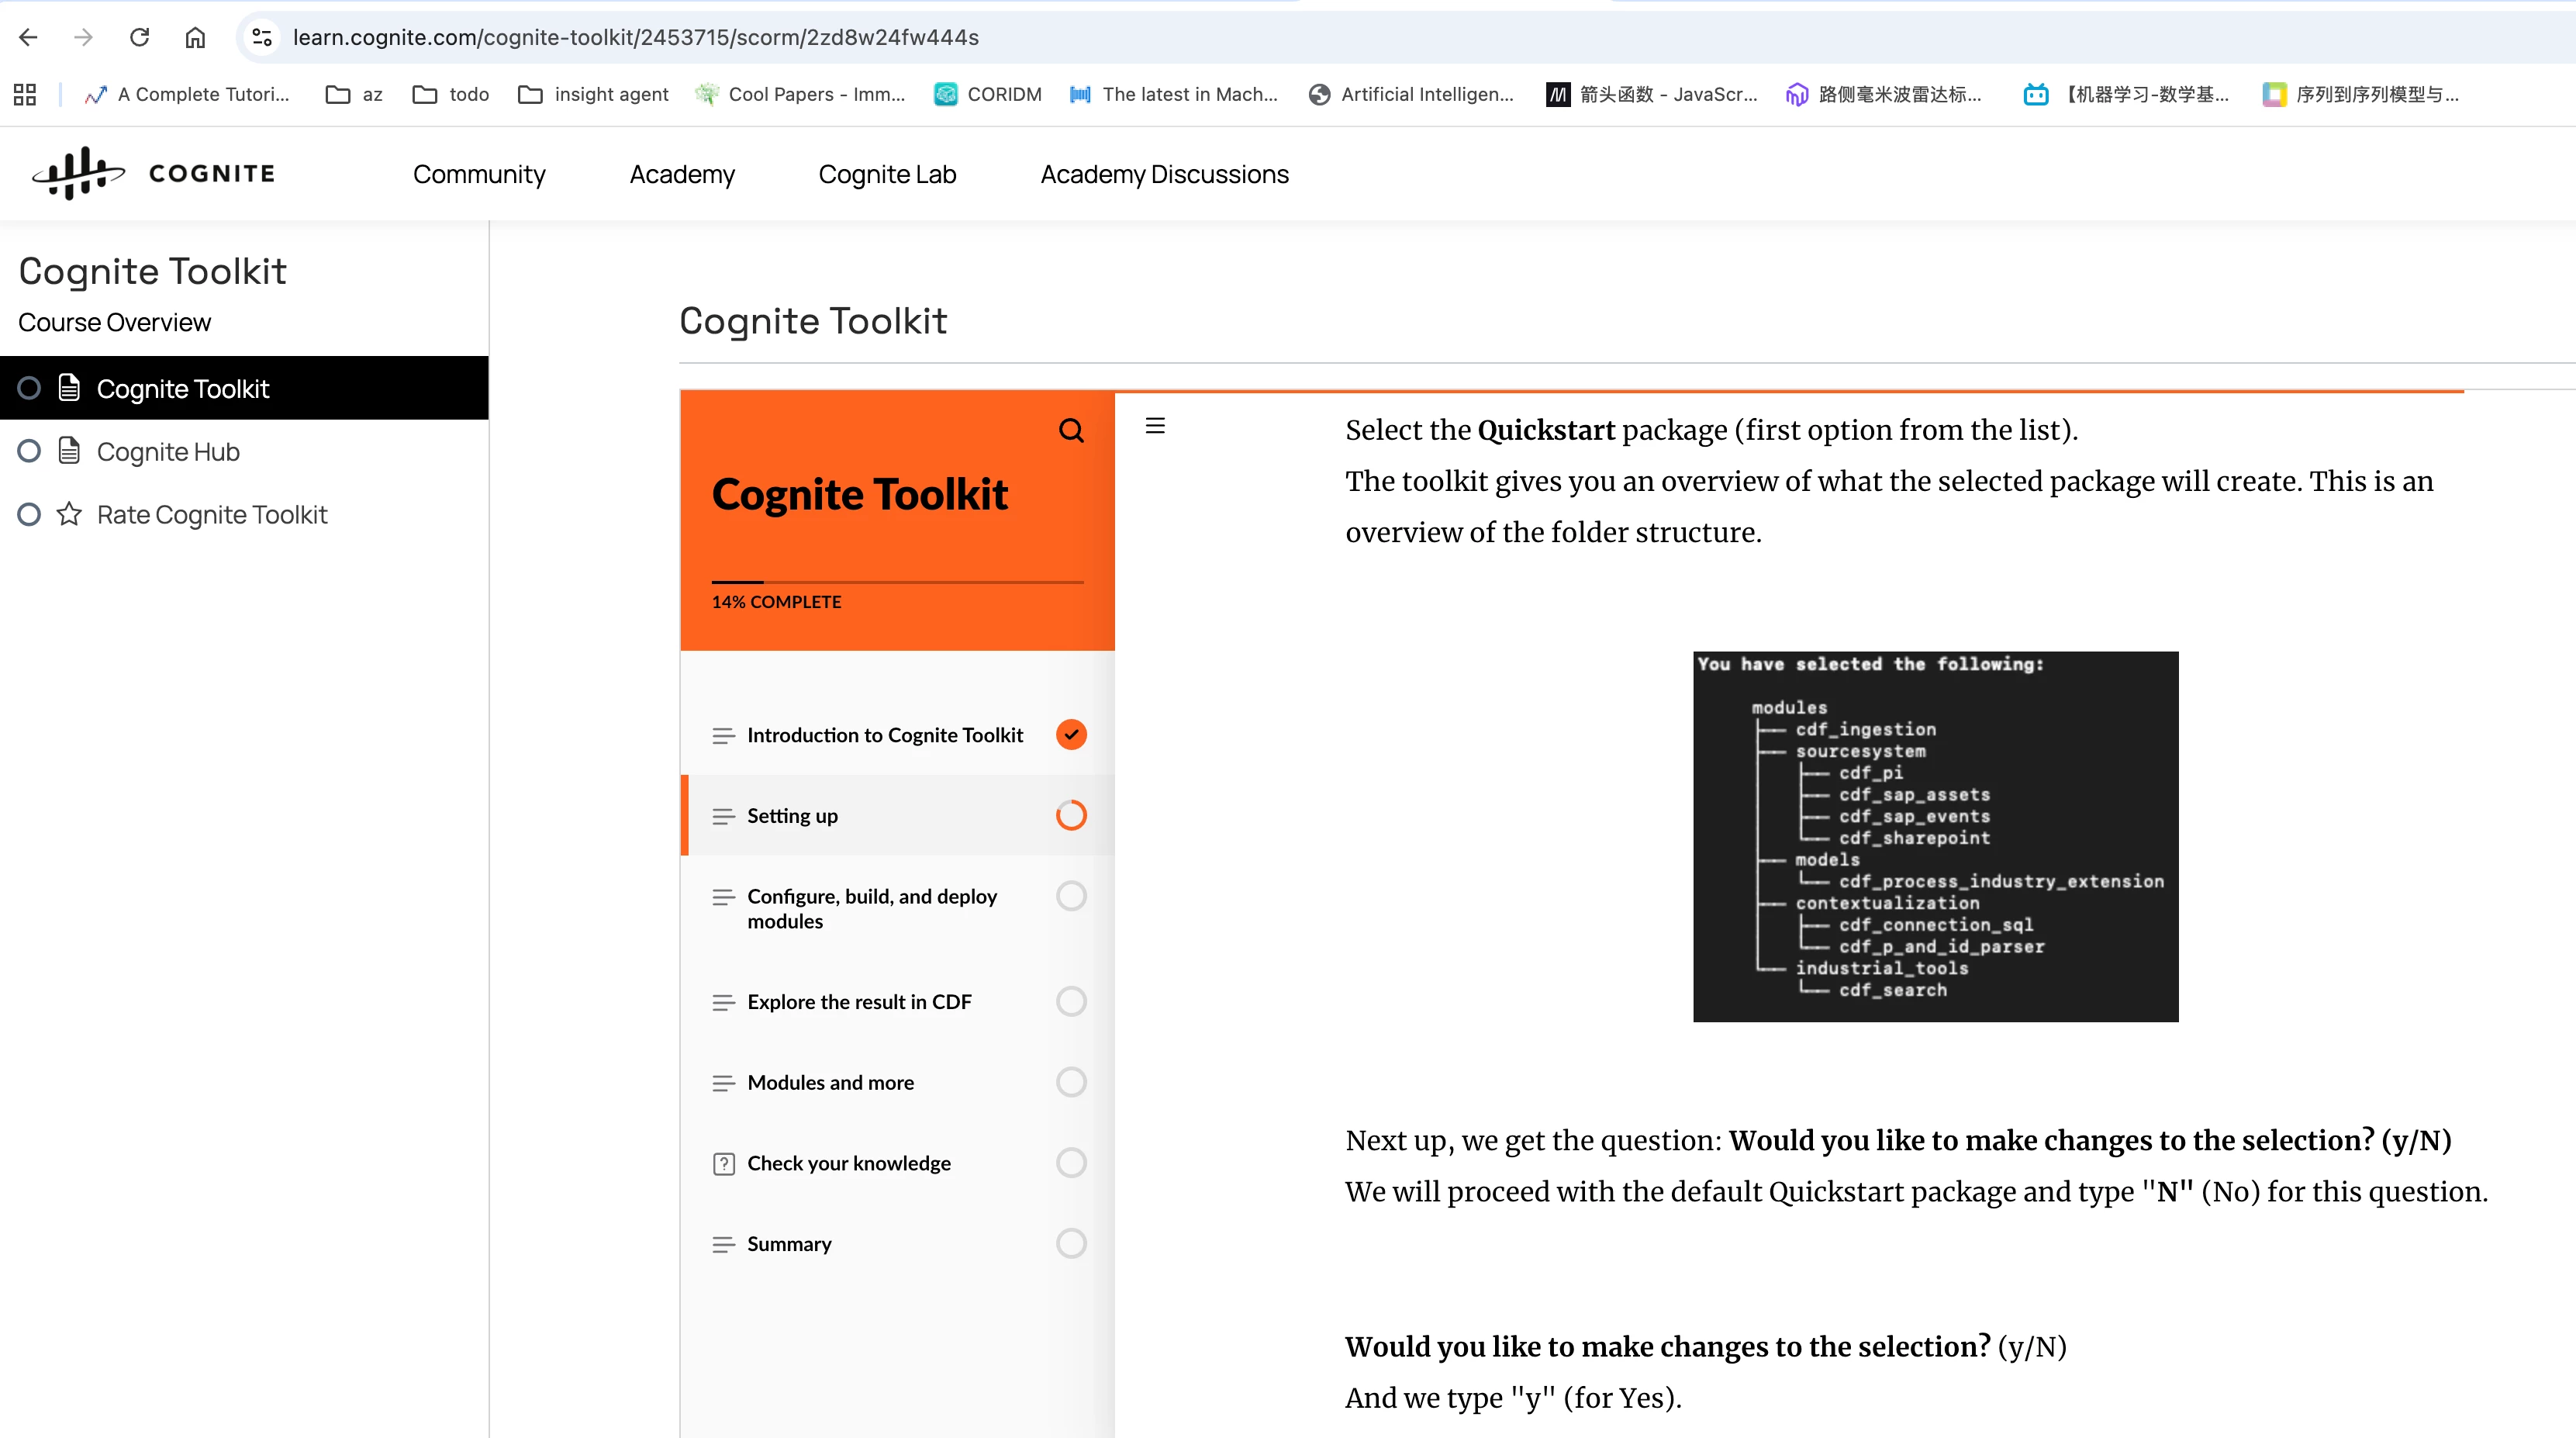The width and height of the screenshot is (2576, 1438).
Task: Select the Cognite Hub completion circle
Action: coord(29,451)
